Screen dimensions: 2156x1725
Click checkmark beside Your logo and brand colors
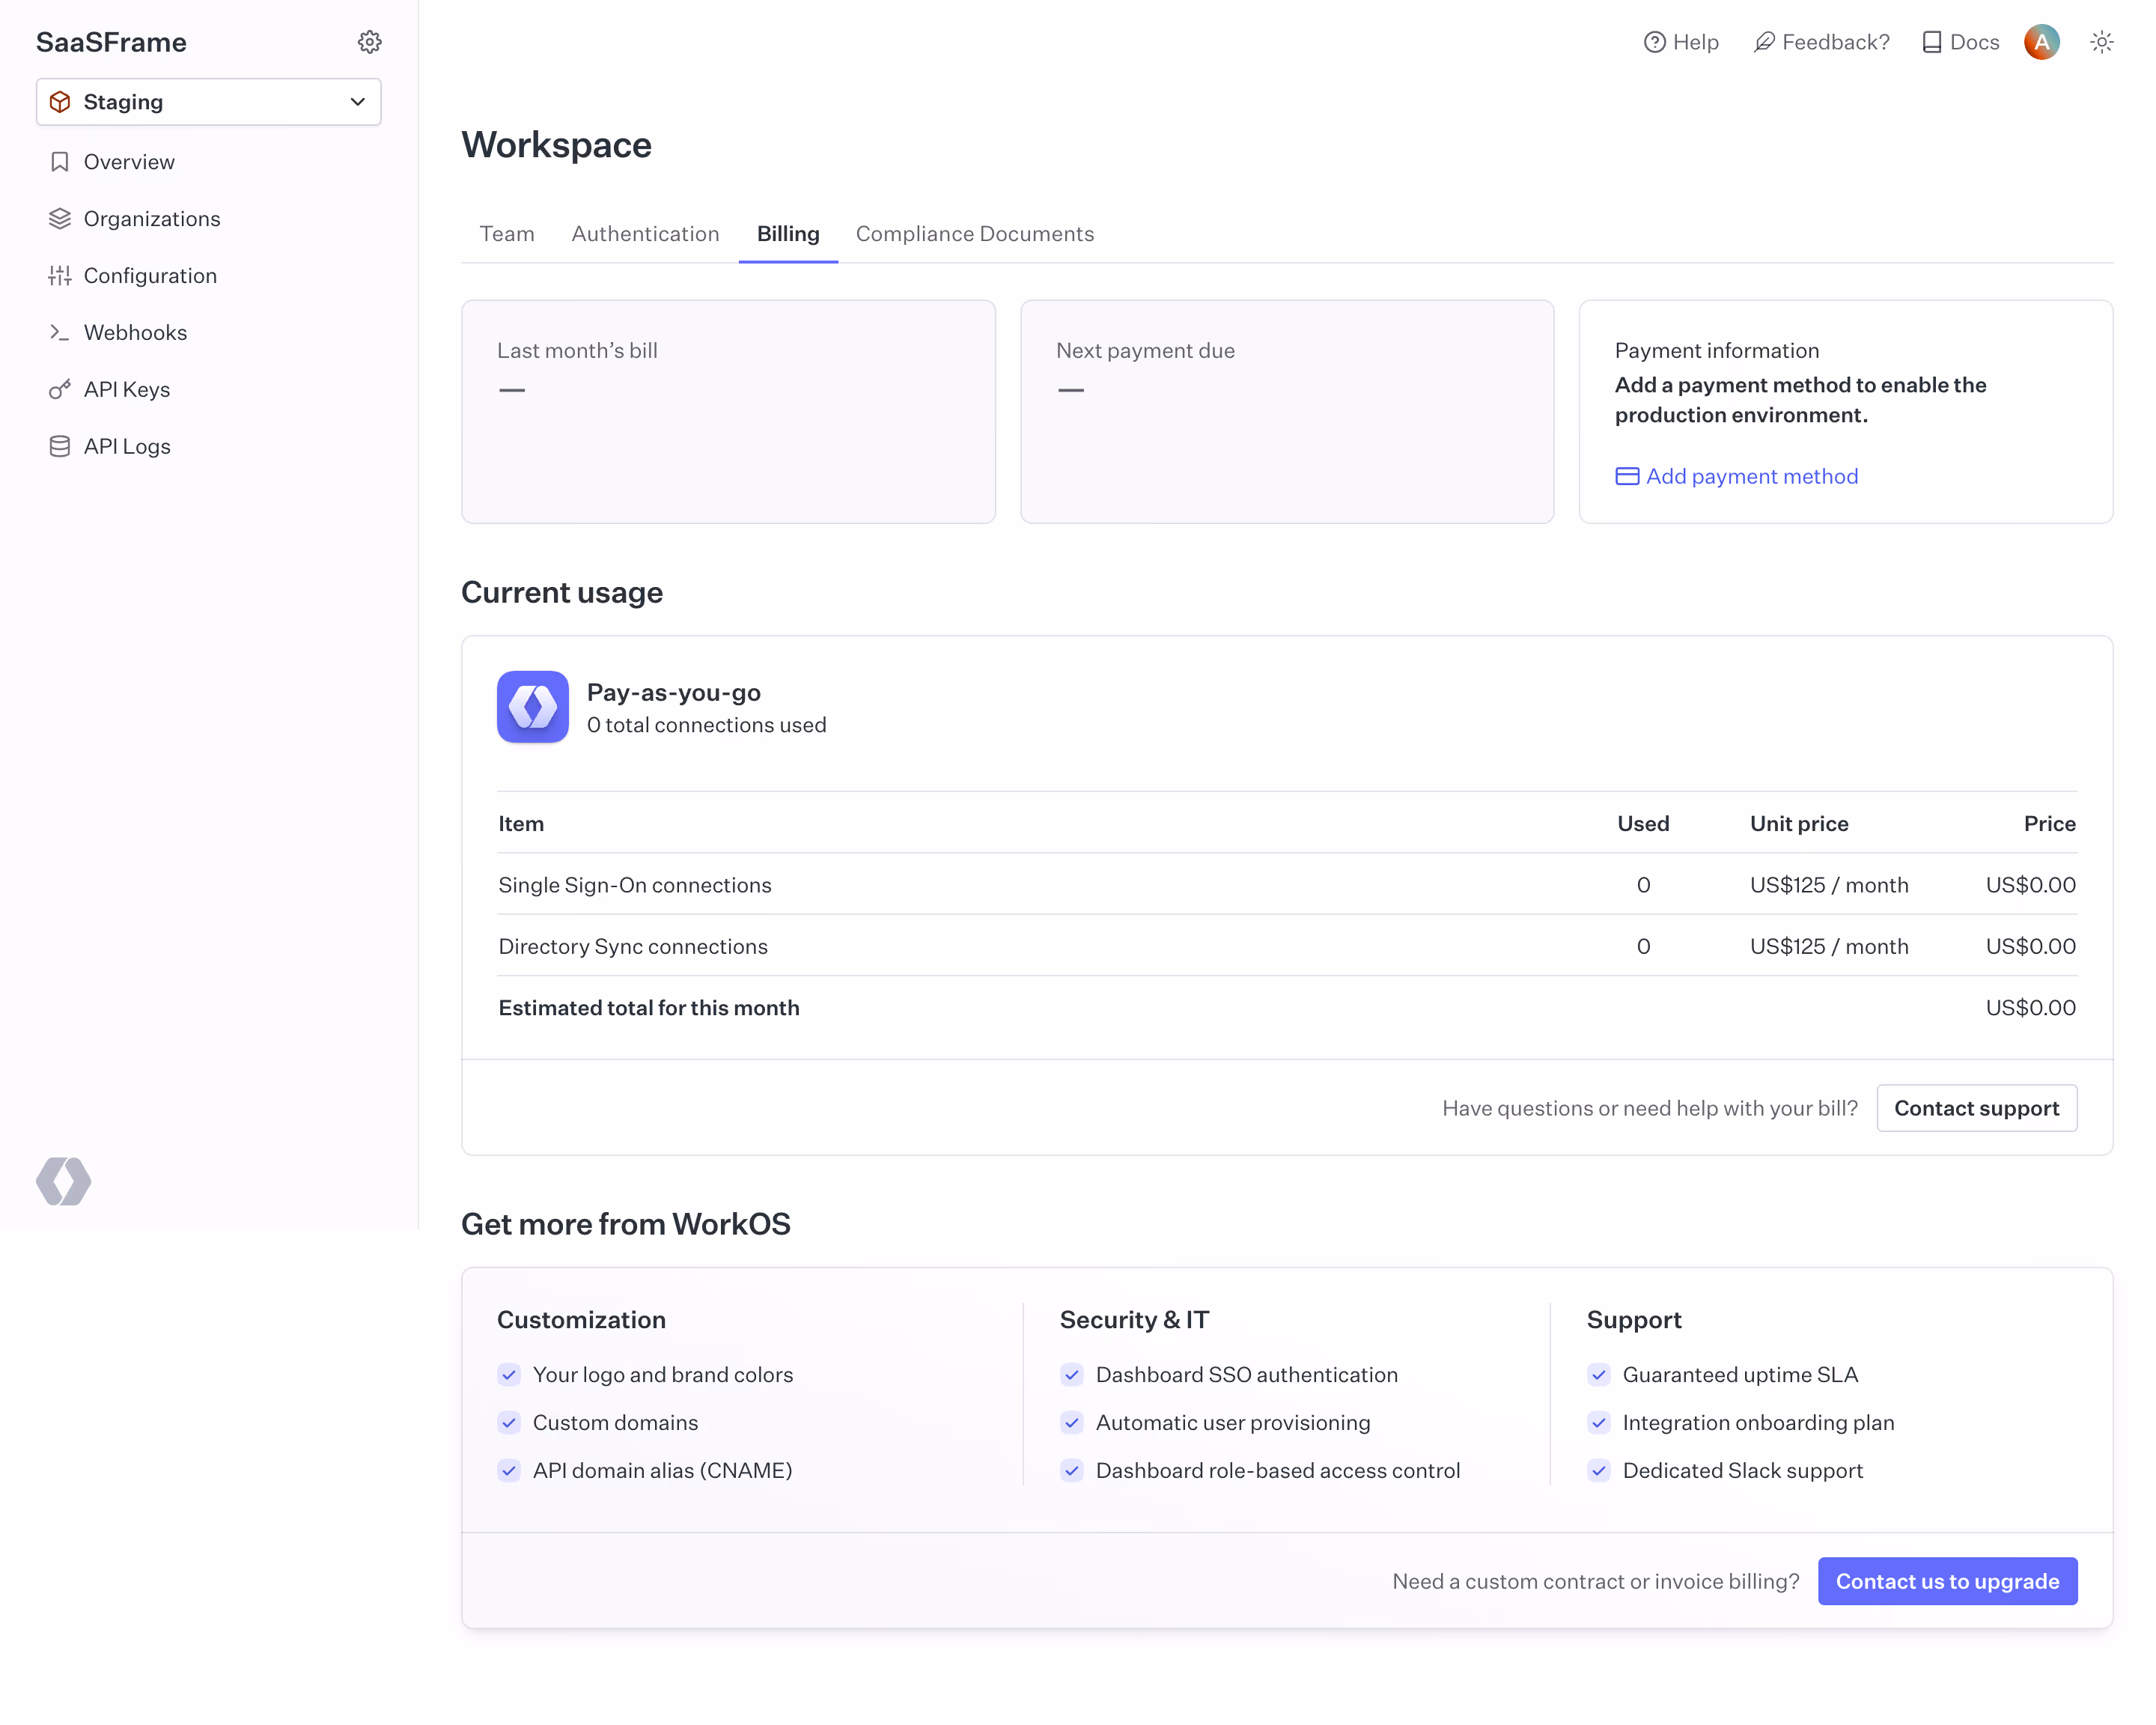tap(509, 1375)
